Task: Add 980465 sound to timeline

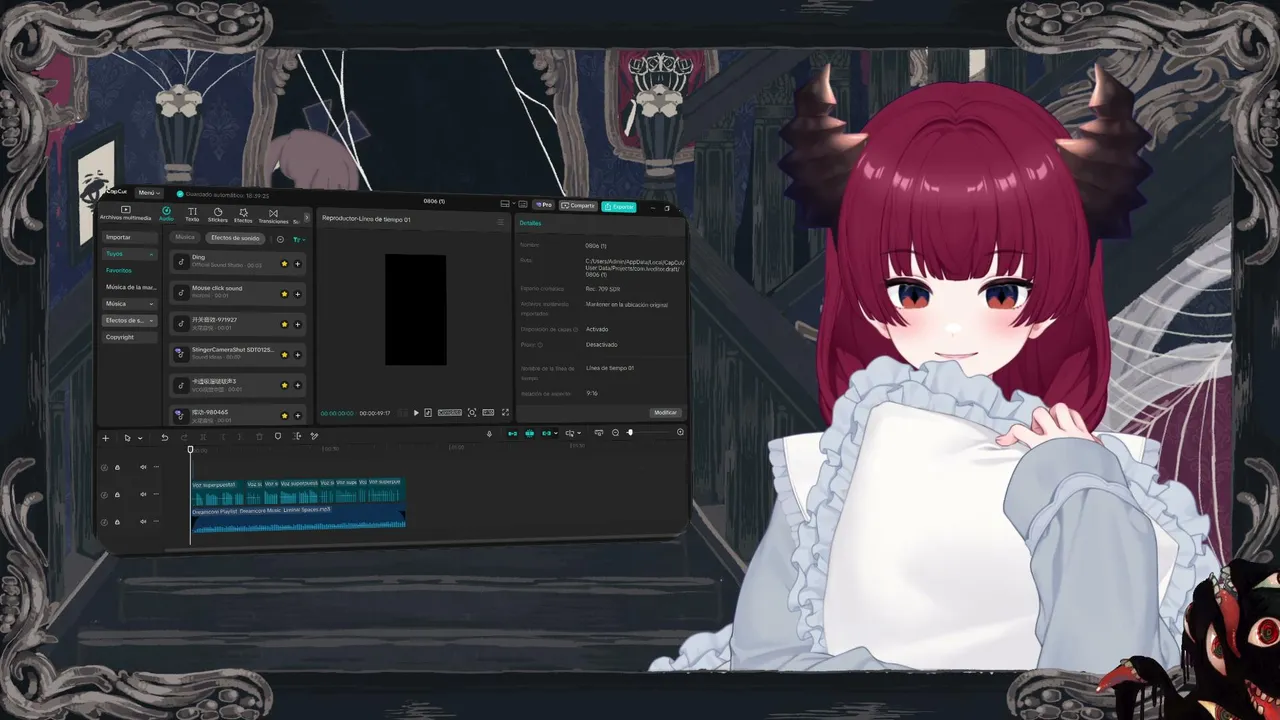Action: click(x=297, y=415)
